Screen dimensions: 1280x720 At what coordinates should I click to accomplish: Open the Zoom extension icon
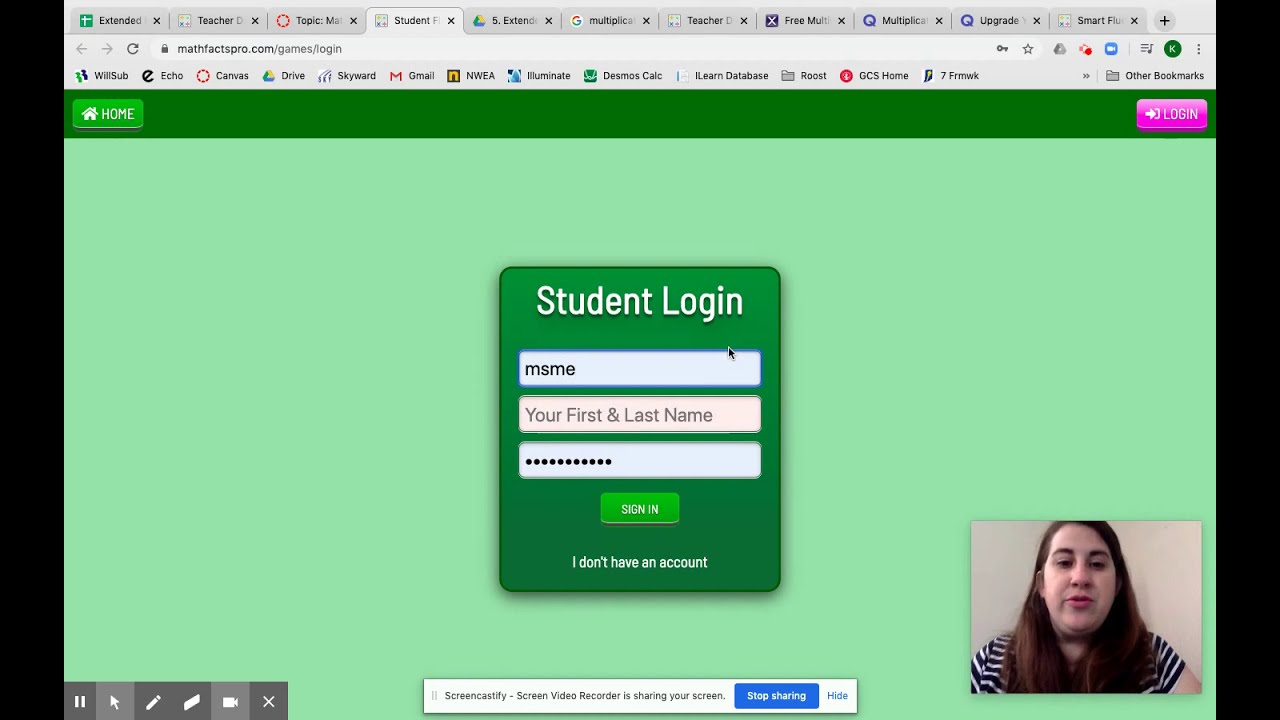pos(1111,49)
